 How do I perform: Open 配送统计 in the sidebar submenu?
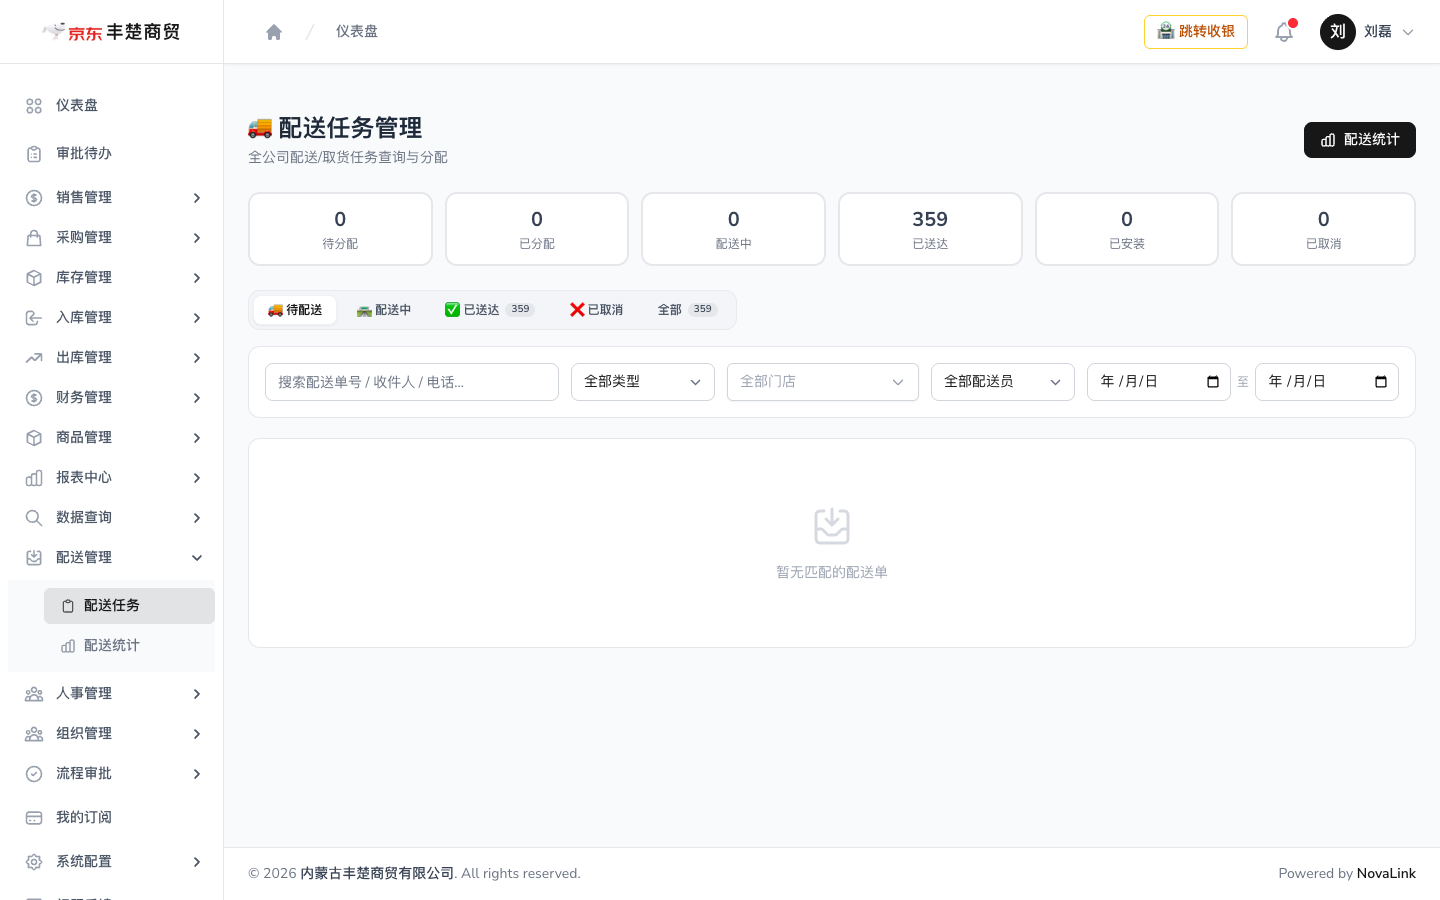pyautogui.click(x=129, y=646)
